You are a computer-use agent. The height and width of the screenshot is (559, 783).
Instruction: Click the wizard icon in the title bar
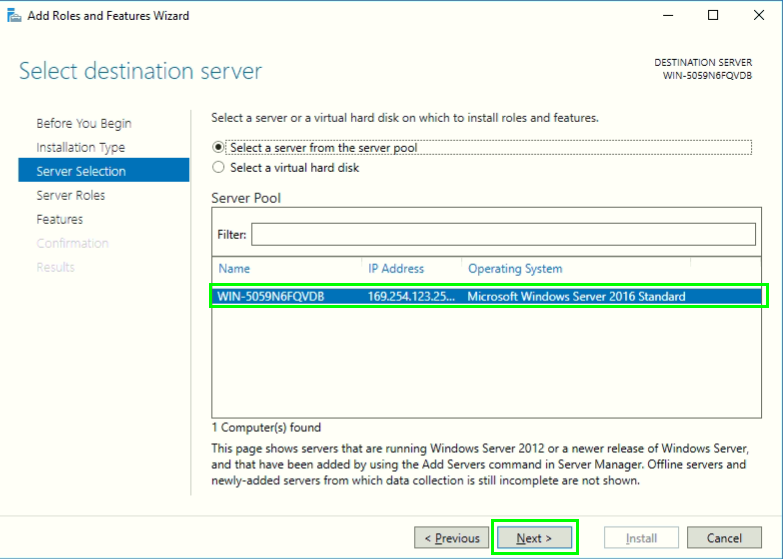coord(14,15)
